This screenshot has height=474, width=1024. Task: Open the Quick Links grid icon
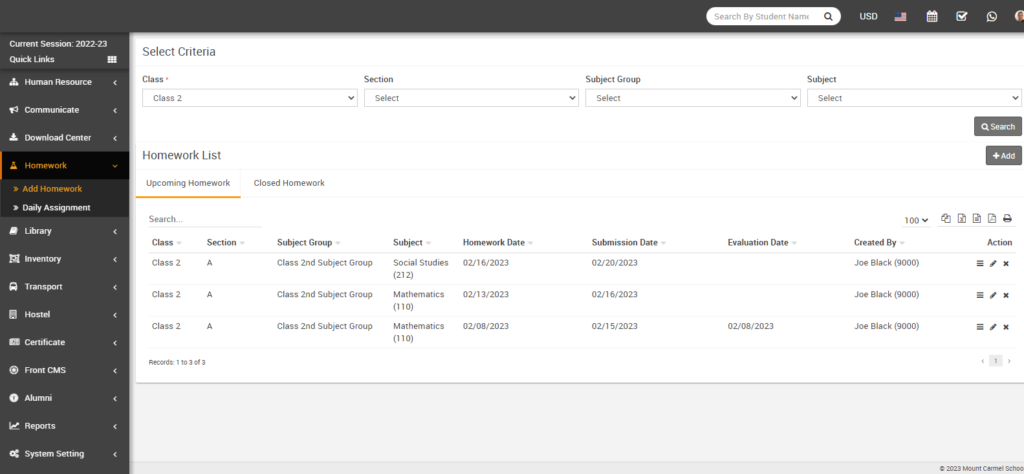pyautogui.click(x=112, y=59)
